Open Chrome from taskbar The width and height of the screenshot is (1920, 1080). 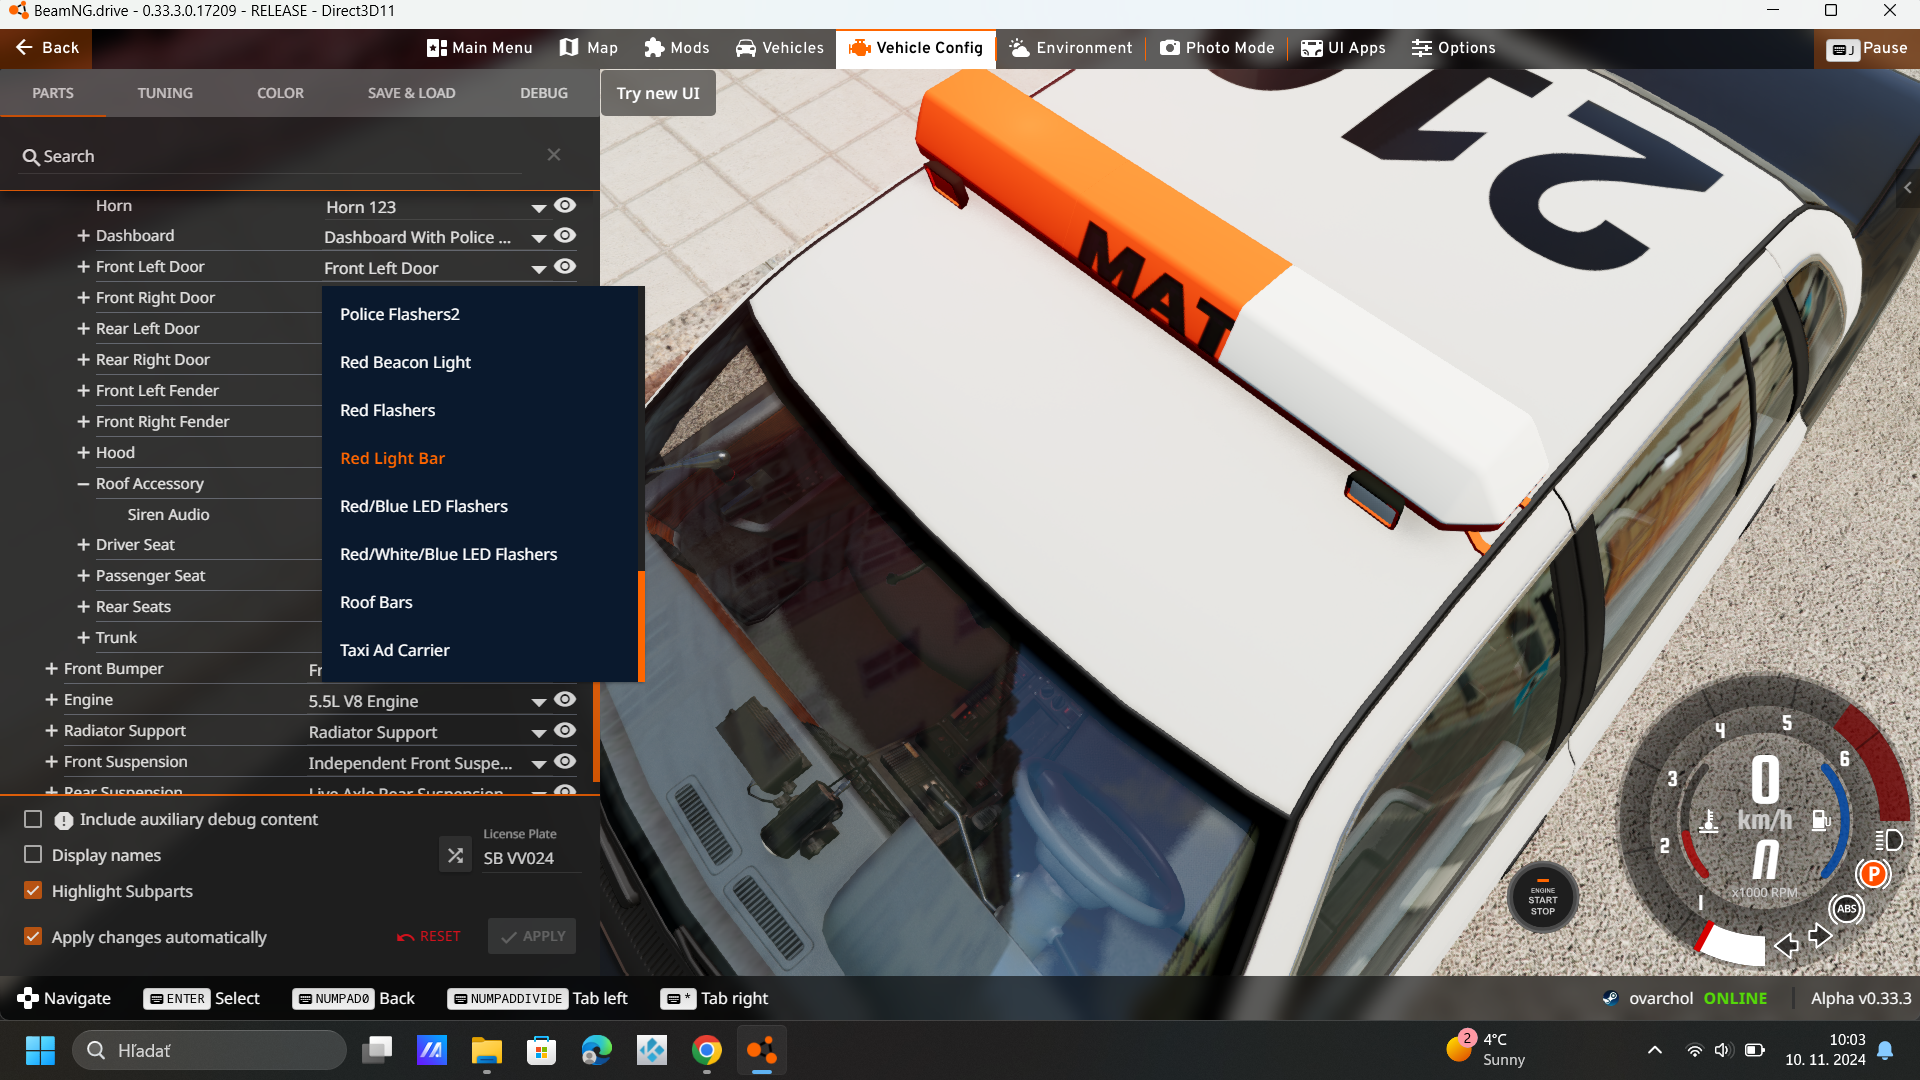[707, 1050]
